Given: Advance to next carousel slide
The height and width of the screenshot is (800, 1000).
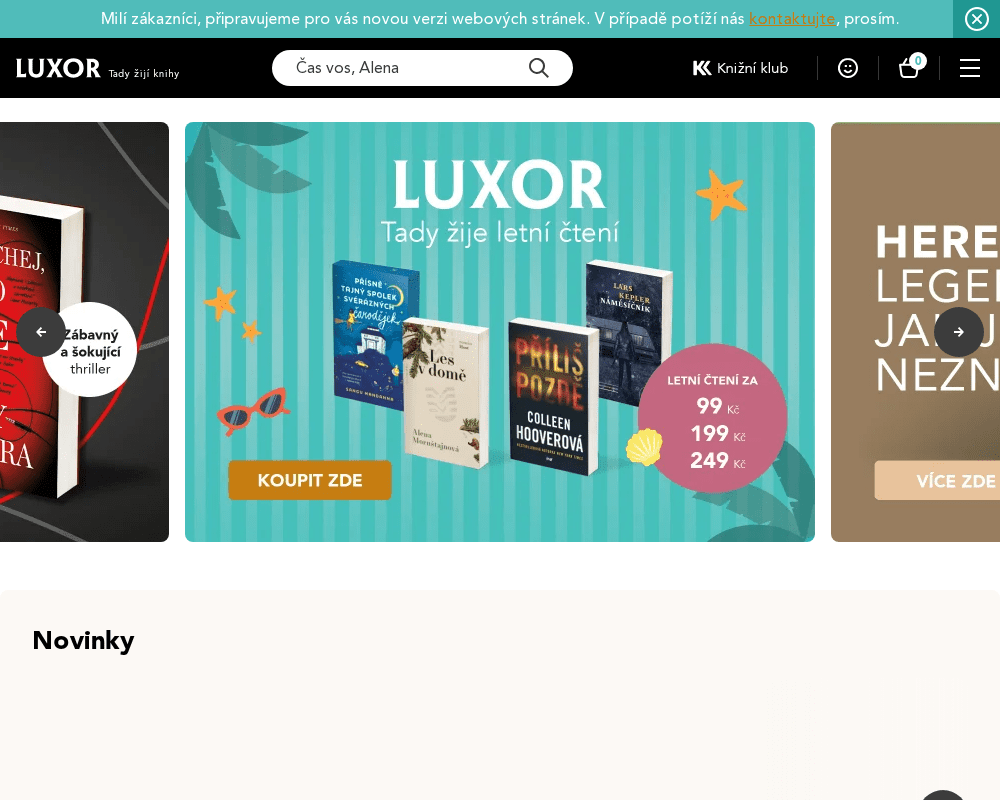Looking at the screenshot, I should (959, 332).
